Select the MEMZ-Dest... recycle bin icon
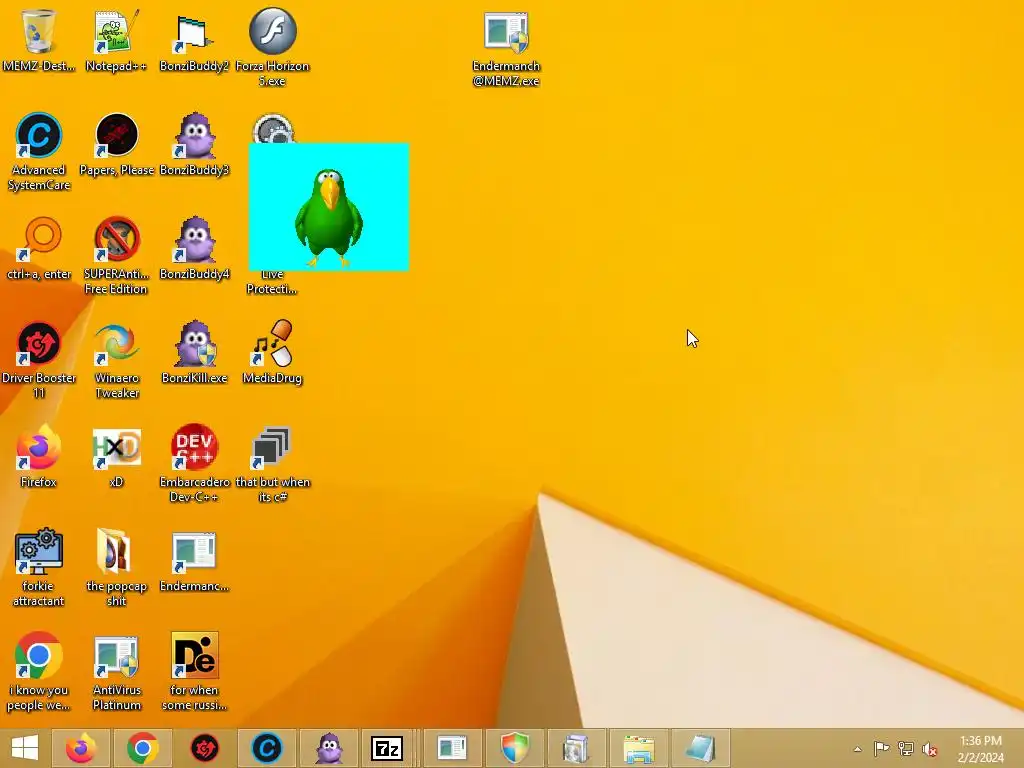 [x=39, y=40]
